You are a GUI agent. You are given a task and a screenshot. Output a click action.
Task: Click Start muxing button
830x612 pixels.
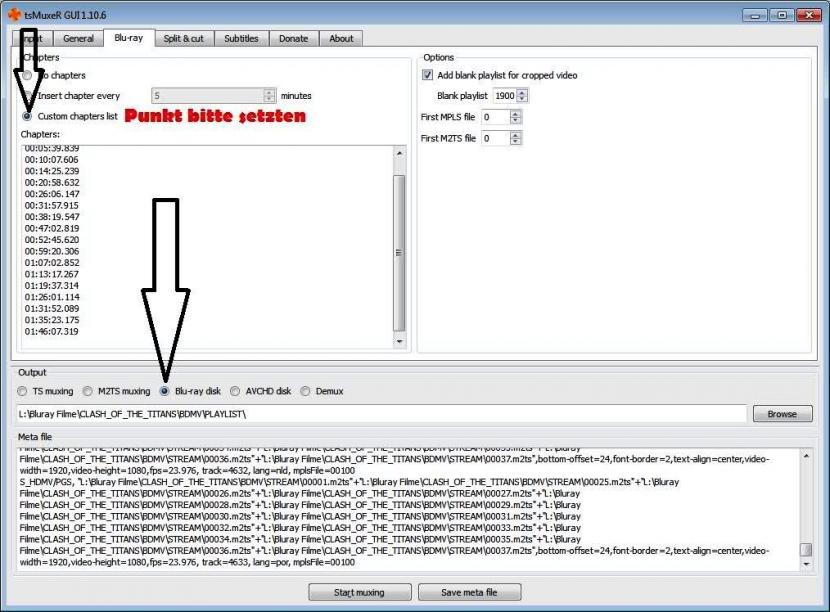359,592
